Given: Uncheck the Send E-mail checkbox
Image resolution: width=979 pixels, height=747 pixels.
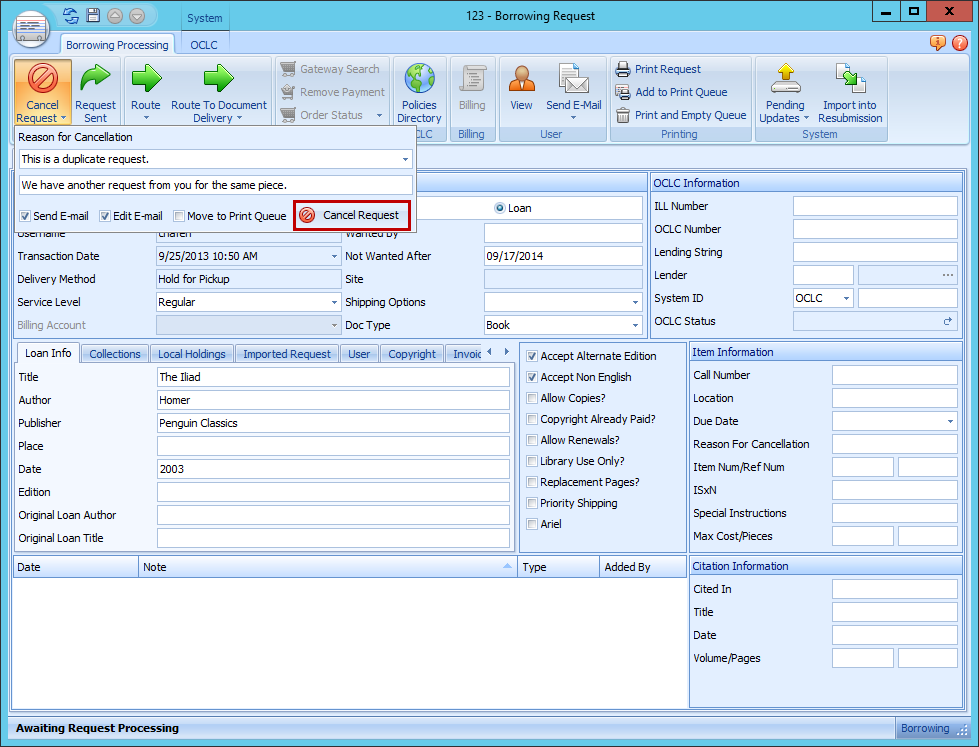Looking at the screenshot, I should (x=25, y=215).
